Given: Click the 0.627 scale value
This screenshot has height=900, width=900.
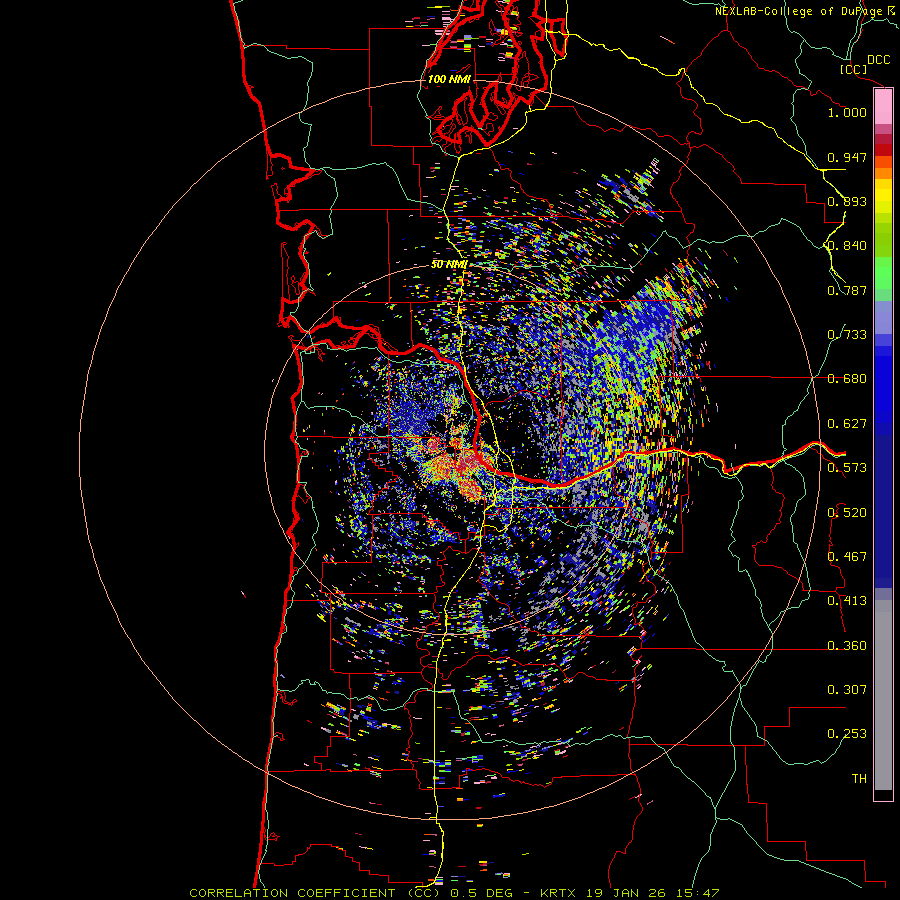Looking at the screenshot, I should 847,424.
